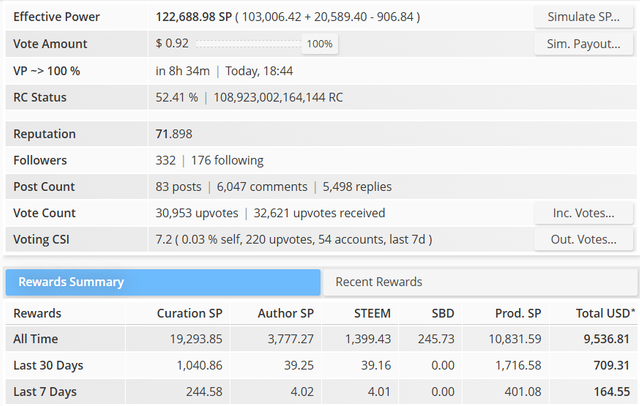Click All Time total USD 9,536.81

pos(606,339)
